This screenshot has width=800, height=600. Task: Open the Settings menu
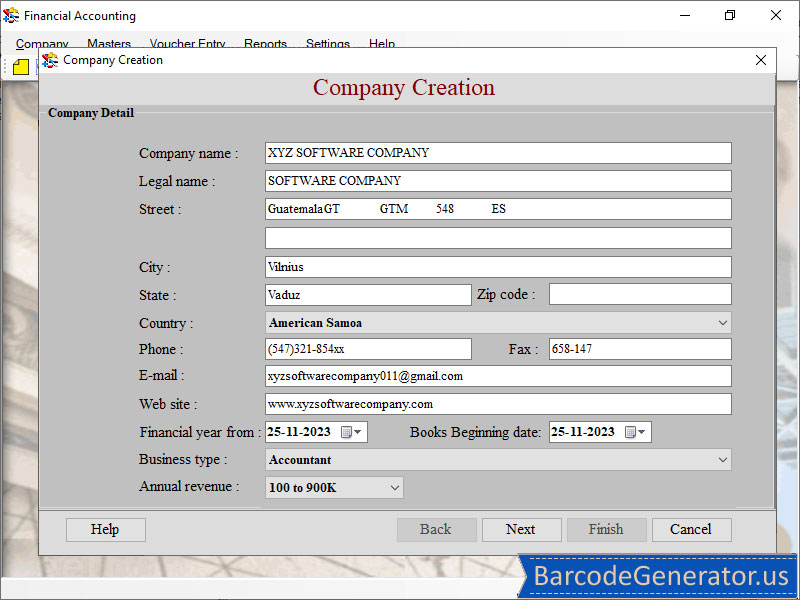[x=328, y=44]
